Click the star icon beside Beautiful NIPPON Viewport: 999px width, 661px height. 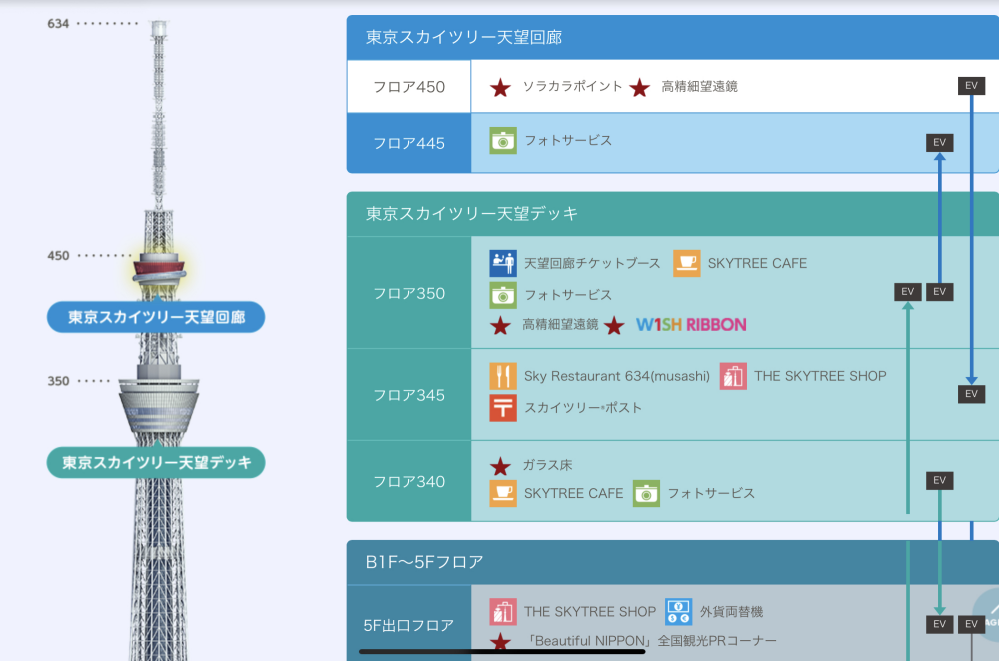coord(500,642)
